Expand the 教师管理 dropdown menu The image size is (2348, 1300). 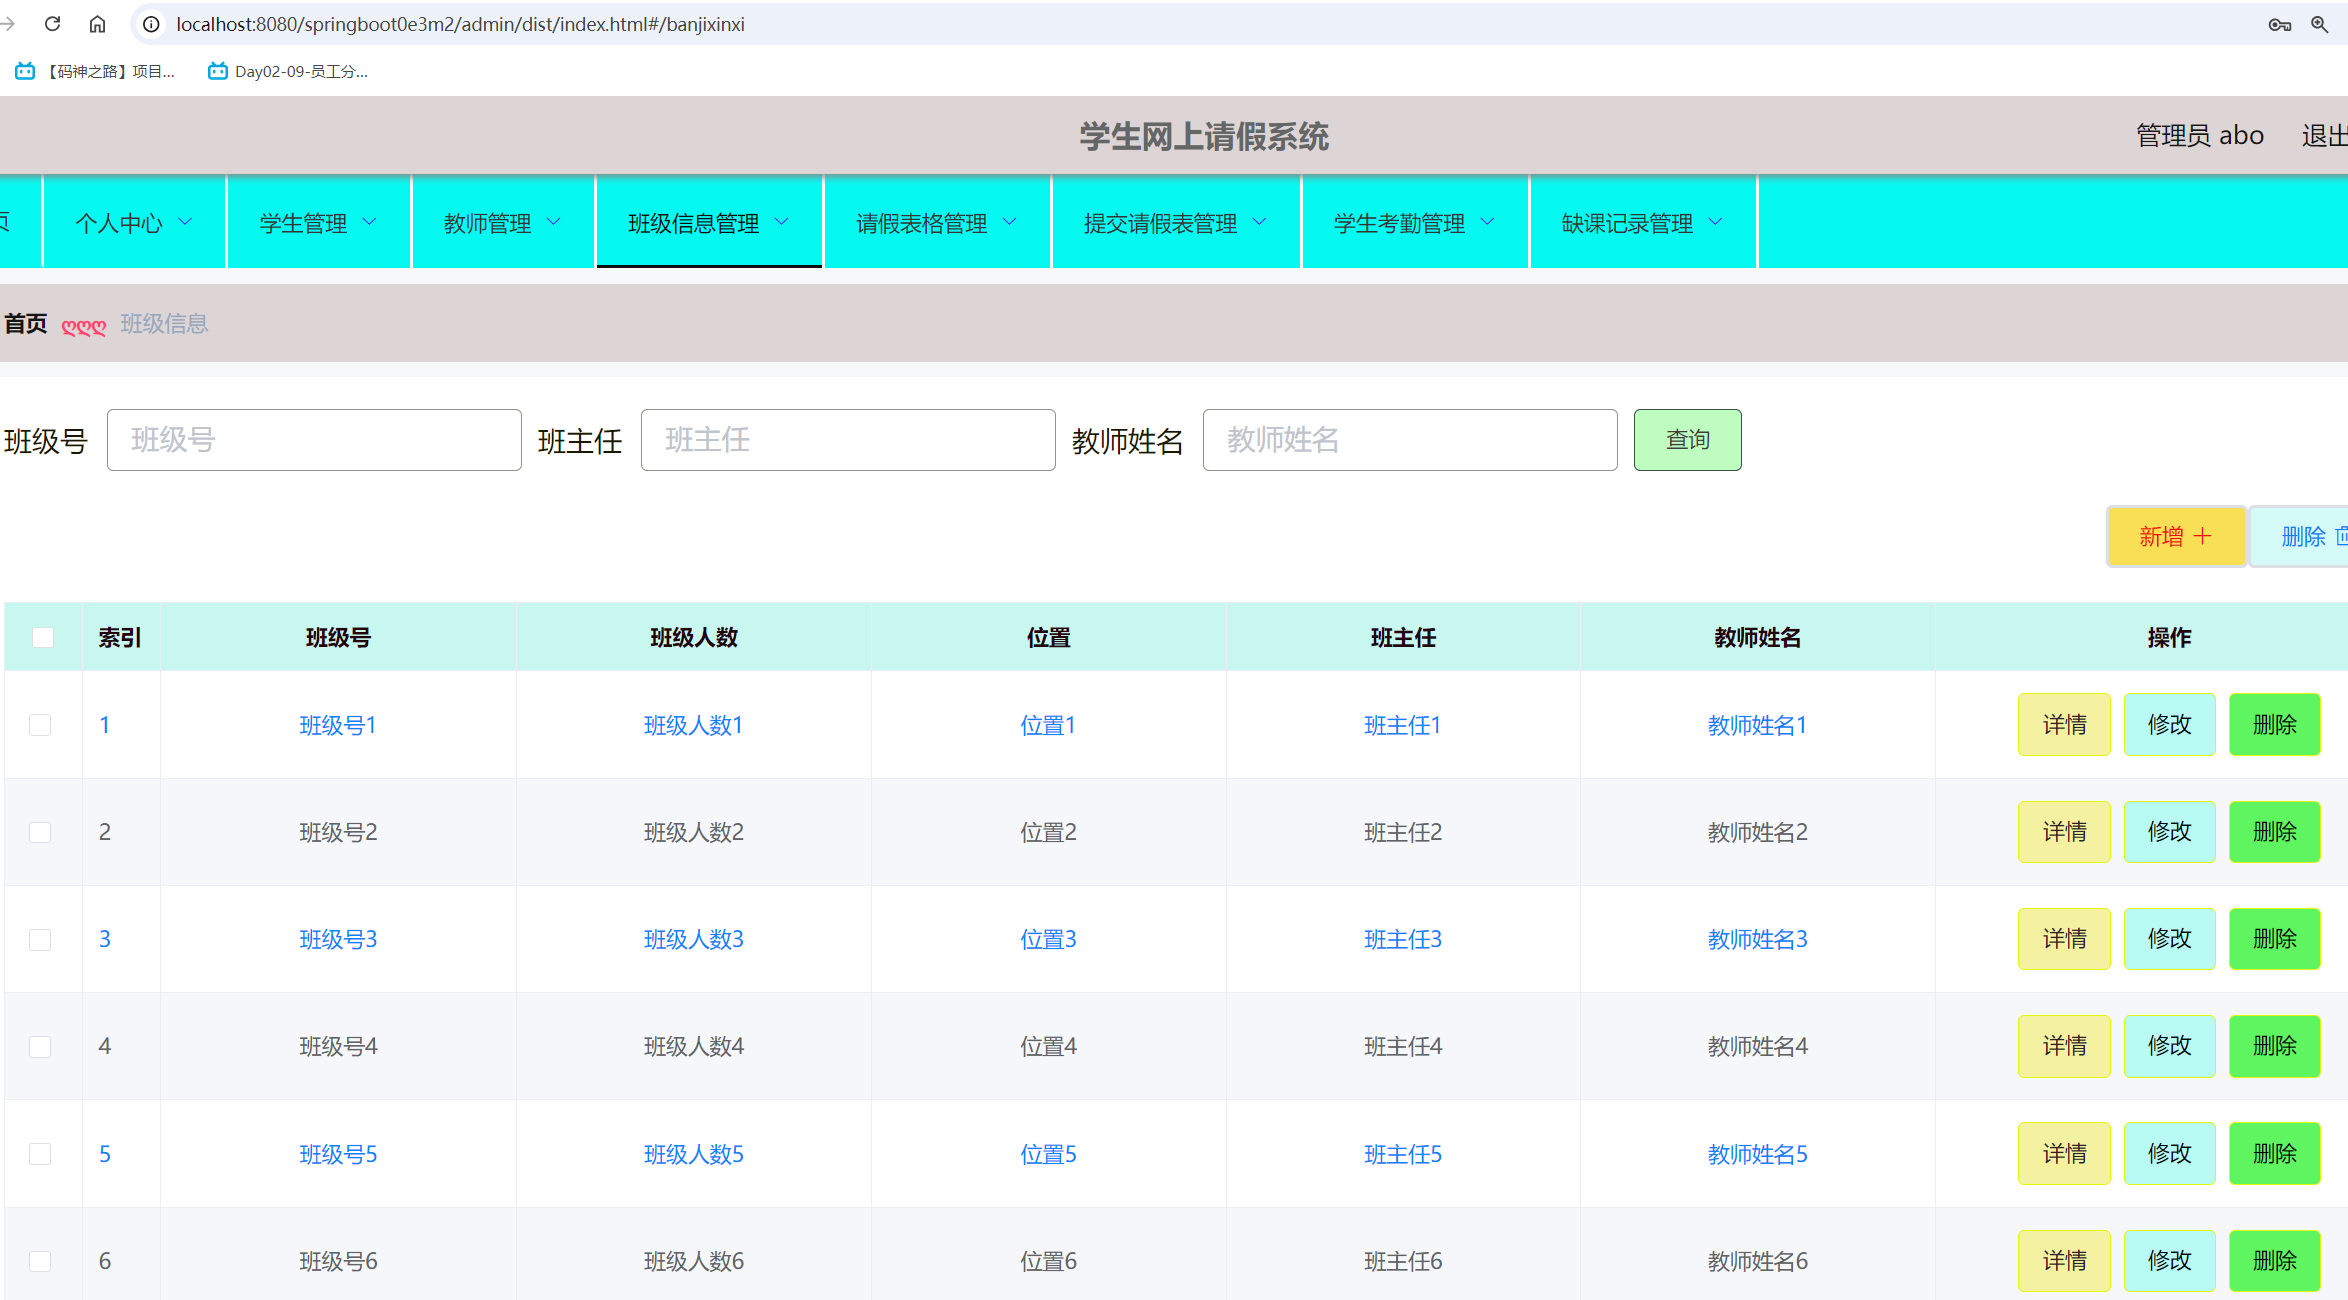[x=502, y=222]
